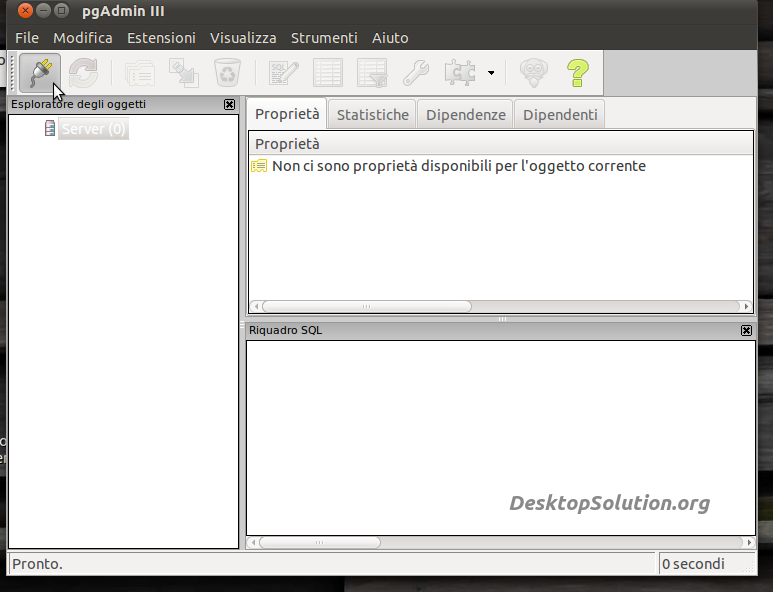Click the Refresh object toolbar icon
This screenshot has height=592, width=773.
pos(83,73)
